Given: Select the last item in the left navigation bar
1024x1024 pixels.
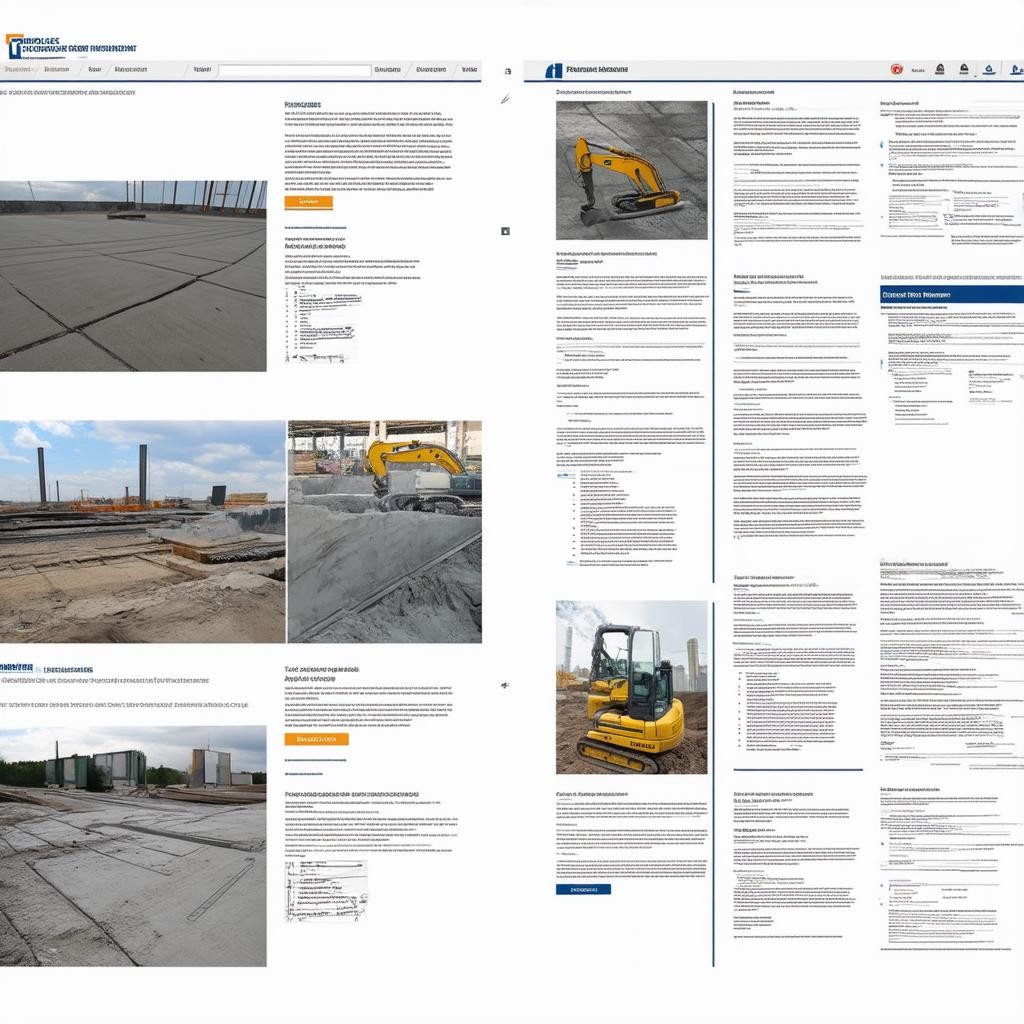Looking at the screenshot, I should pyautogui.click(x=468, y=70).
